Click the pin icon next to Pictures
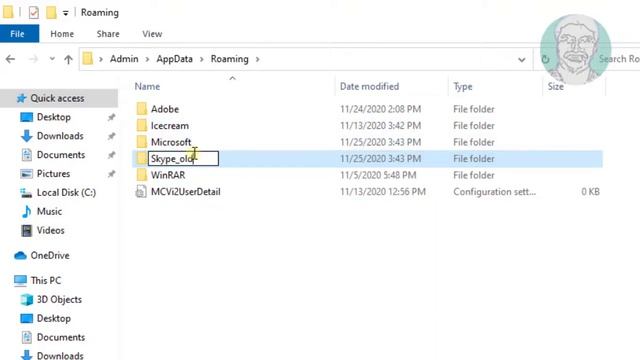640x360 pixels. click(111, 174)
